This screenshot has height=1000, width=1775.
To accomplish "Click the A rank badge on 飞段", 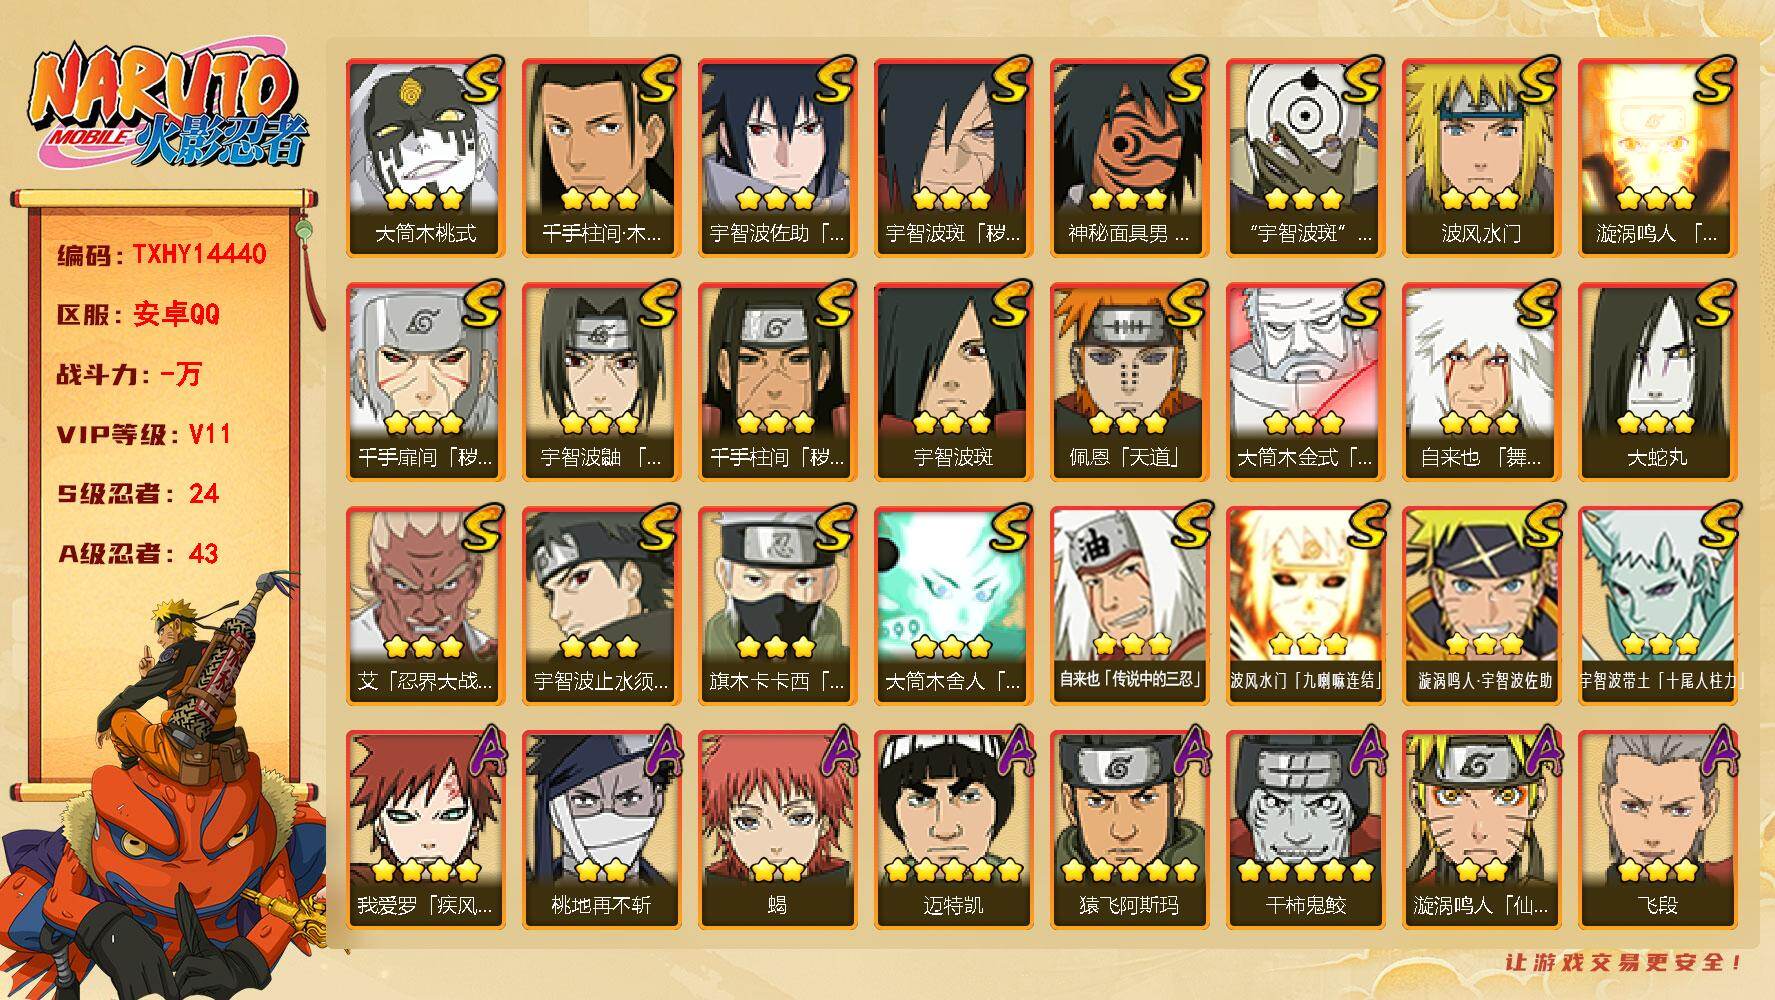I will coord(1715,751).
